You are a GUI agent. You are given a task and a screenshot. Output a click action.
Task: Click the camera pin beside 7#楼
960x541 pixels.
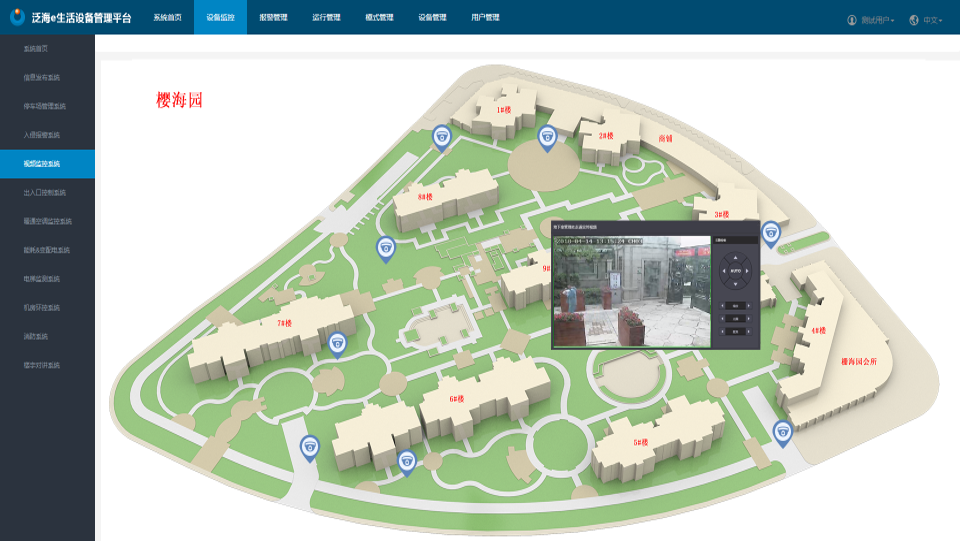coord(338,344)
